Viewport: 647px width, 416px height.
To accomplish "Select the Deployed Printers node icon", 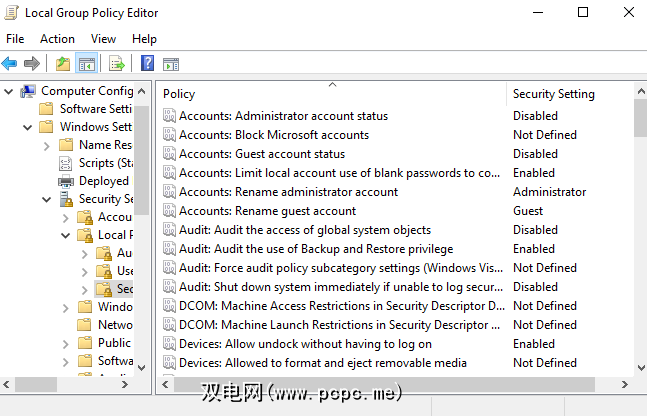I will tap(66, 181).
